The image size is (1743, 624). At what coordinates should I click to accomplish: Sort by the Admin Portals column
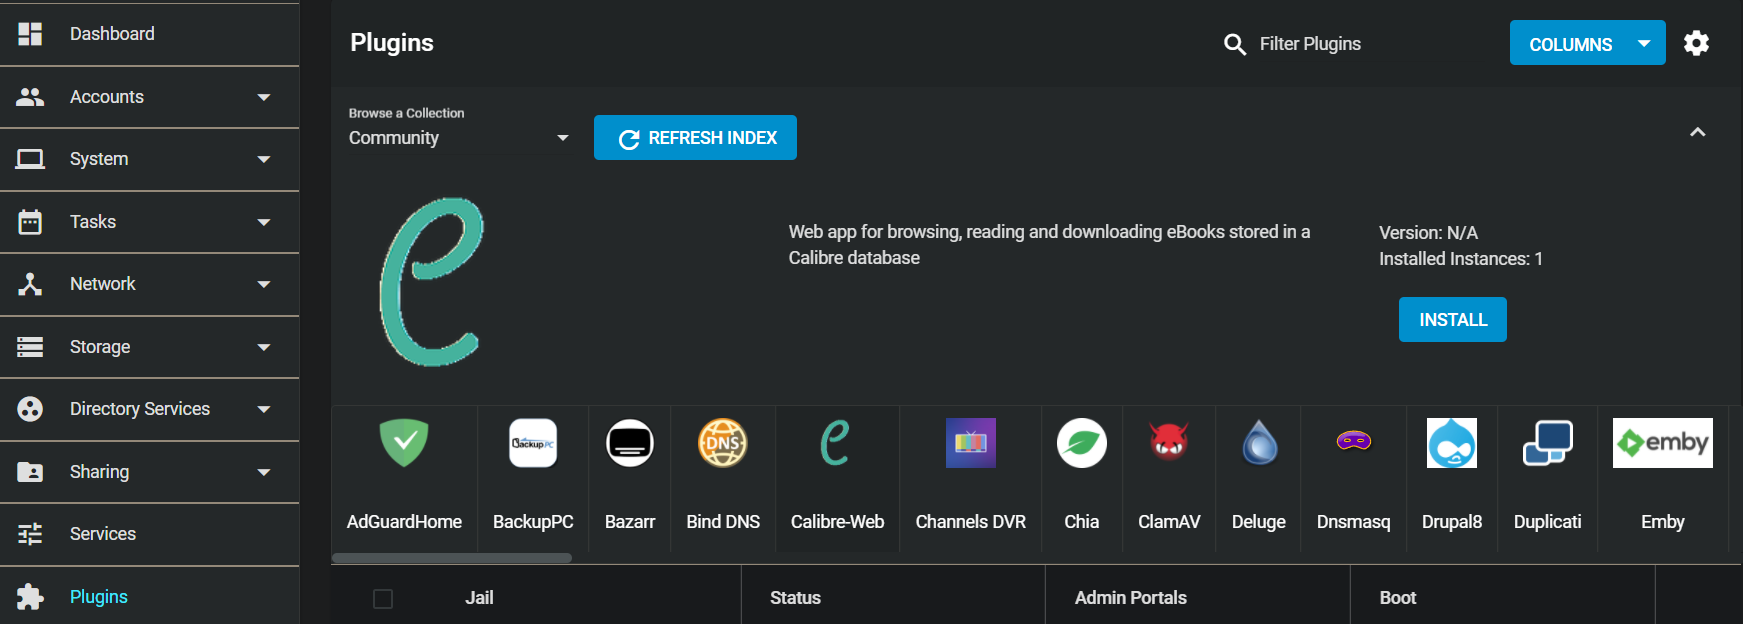tap(1131, 598)
